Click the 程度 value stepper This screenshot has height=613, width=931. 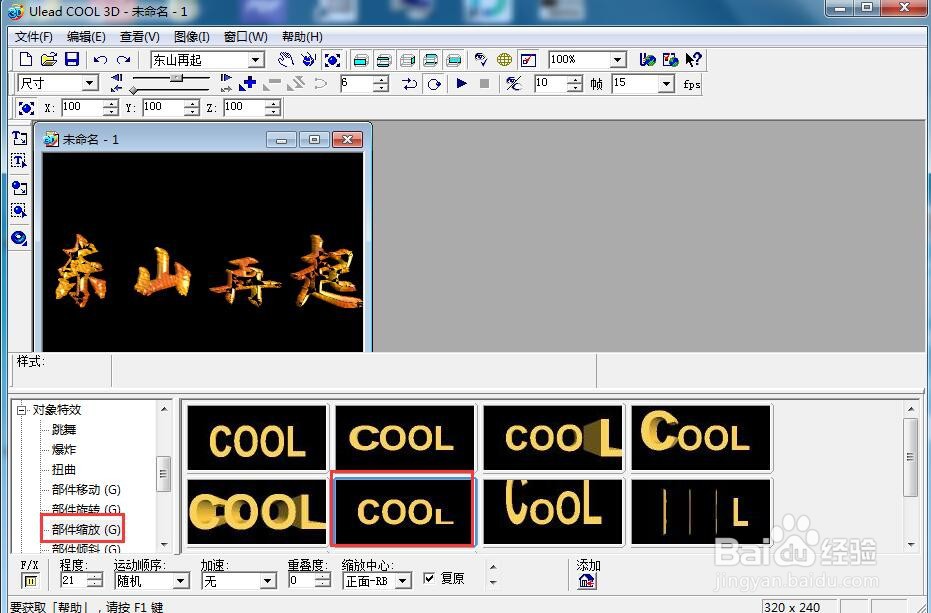[95, 581]
